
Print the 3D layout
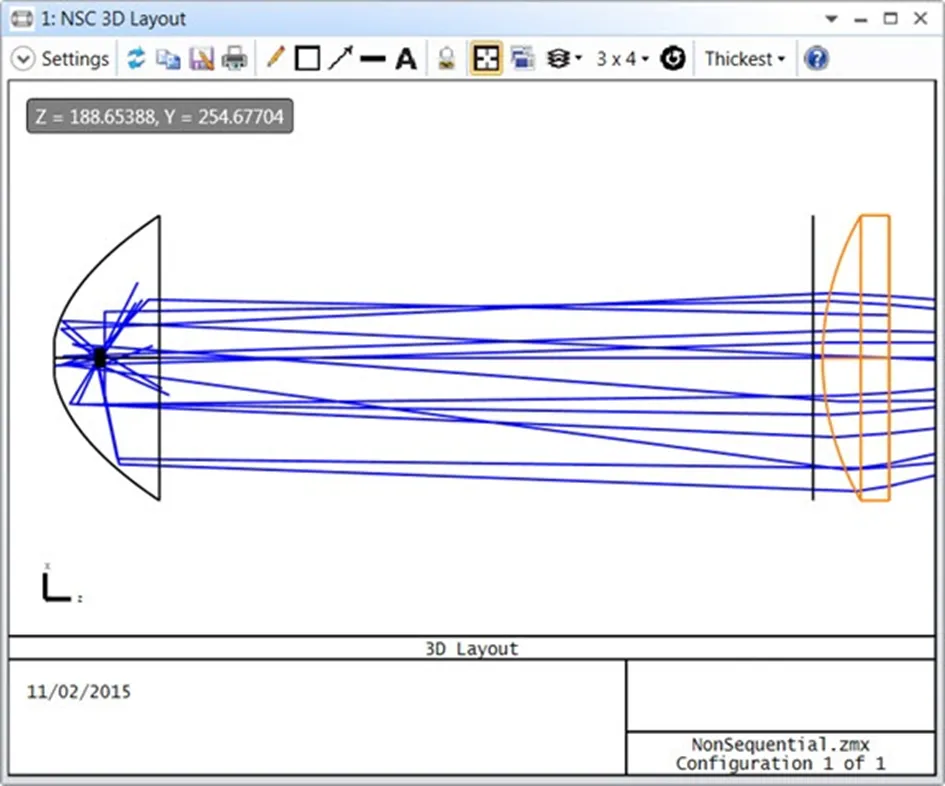point(234,59)
